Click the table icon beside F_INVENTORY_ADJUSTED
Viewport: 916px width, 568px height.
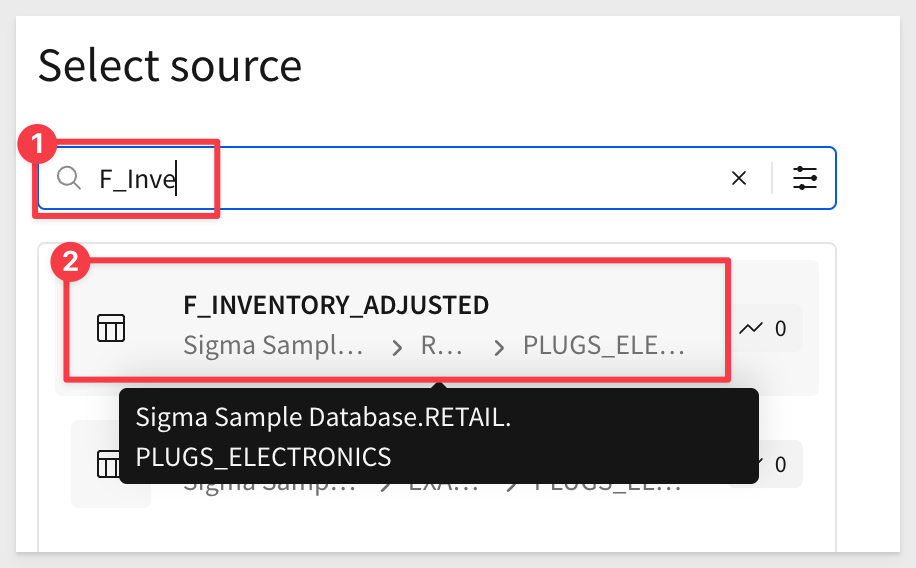[111, 328]
